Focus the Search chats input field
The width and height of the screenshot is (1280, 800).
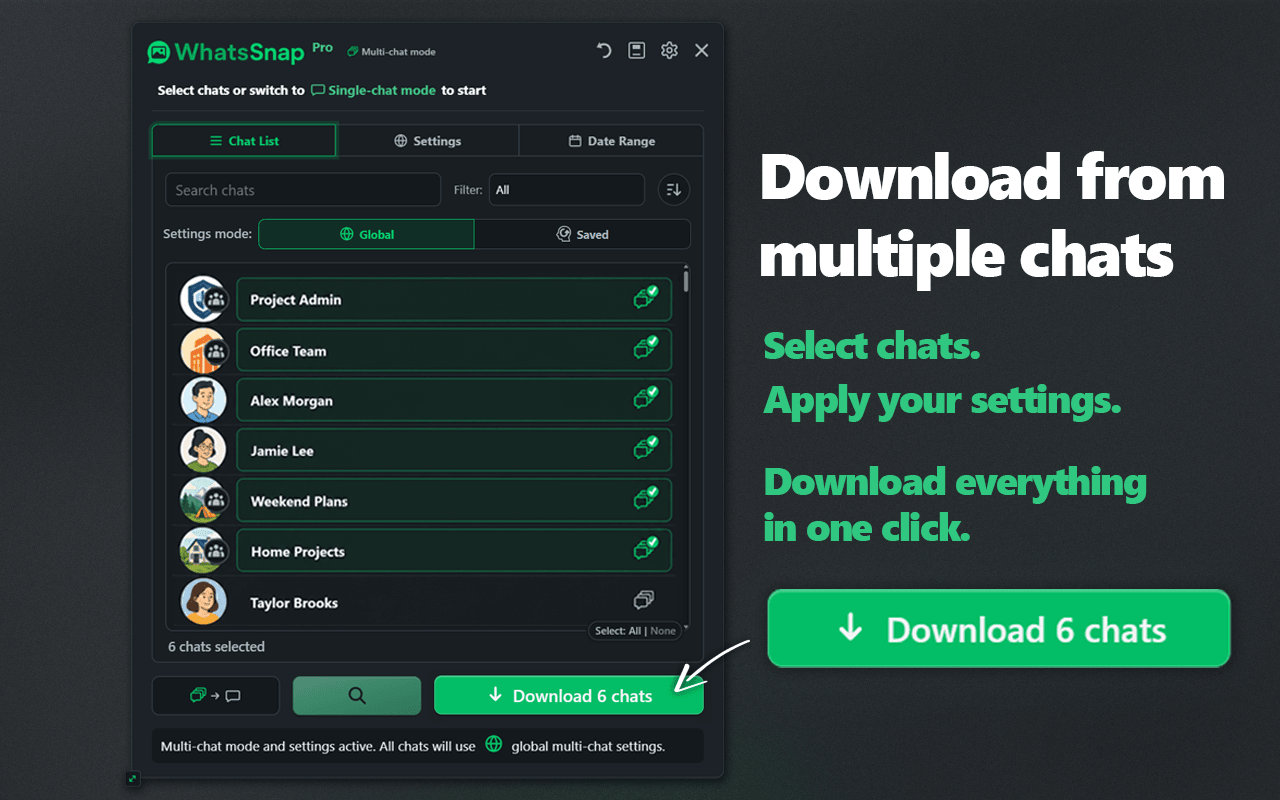(x=303, y=190)
